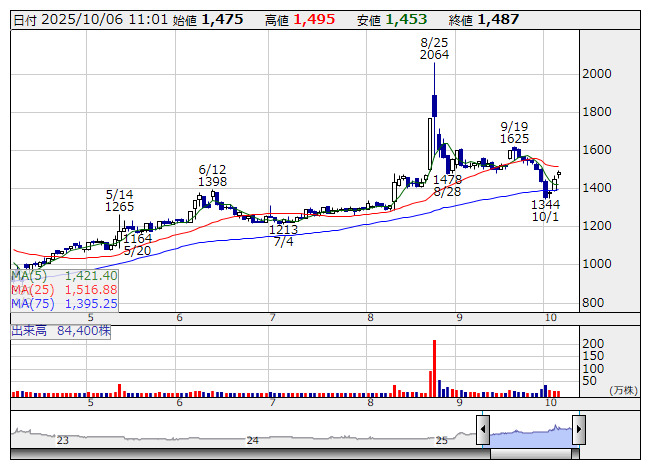Click the MA(25) 1,516.88 legend entry
The height and width of the screenshot is (470, 653).
pos(65,290)
